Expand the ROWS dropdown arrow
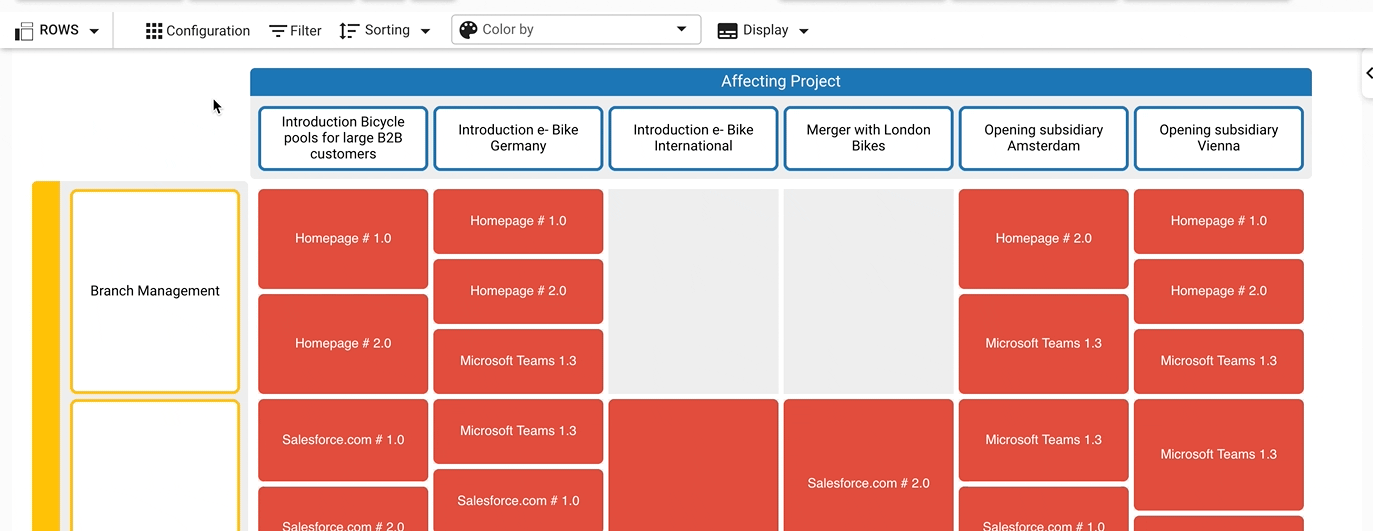Image resolution: width=1373 pixels, height=531 pixels. [94, 31]
